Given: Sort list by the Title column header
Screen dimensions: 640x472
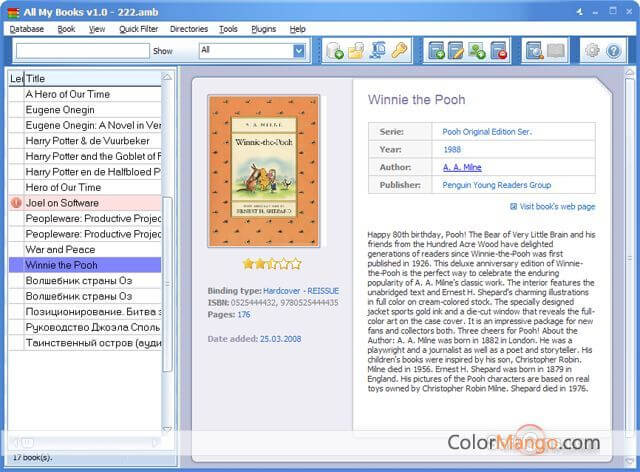Looking at the screenshot, I should (x=93, y=78).
